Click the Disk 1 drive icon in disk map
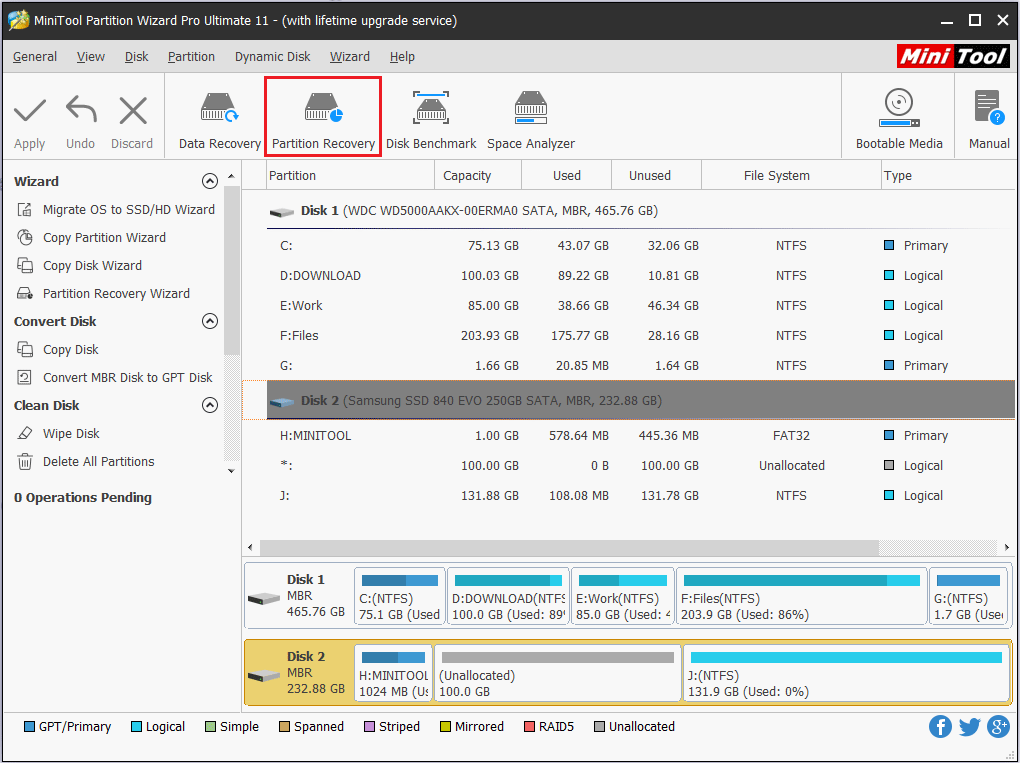The image size is (1020, 763). click(264, 598)
